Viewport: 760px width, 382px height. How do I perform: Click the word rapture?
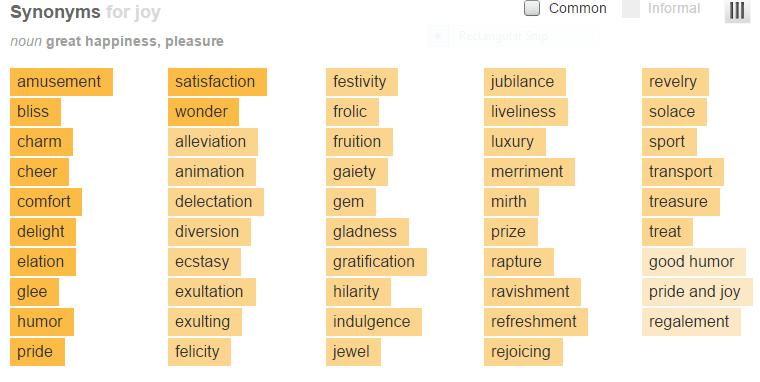click(519, 262)
